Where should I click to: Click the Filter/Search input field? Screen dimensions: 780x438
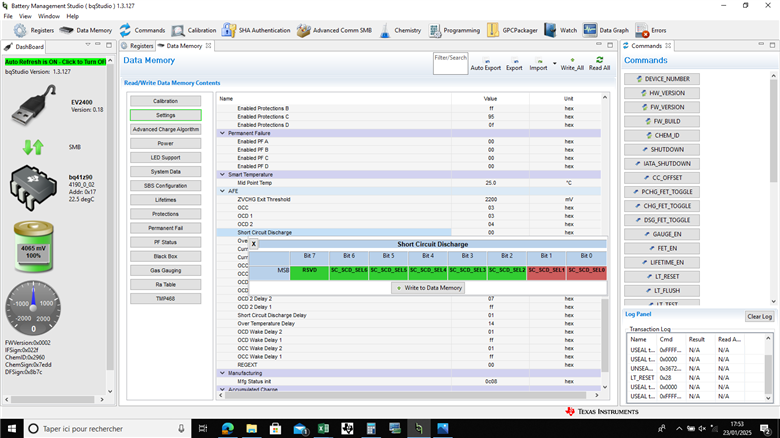pyautogui.click(x=450, y=64)
